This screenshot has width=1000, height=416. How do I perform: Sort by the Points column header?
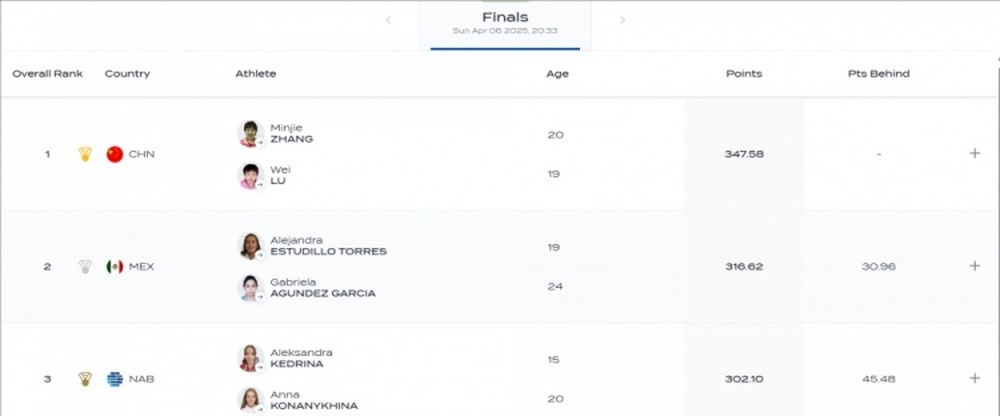pyautogui.click(x=744, y=73)
